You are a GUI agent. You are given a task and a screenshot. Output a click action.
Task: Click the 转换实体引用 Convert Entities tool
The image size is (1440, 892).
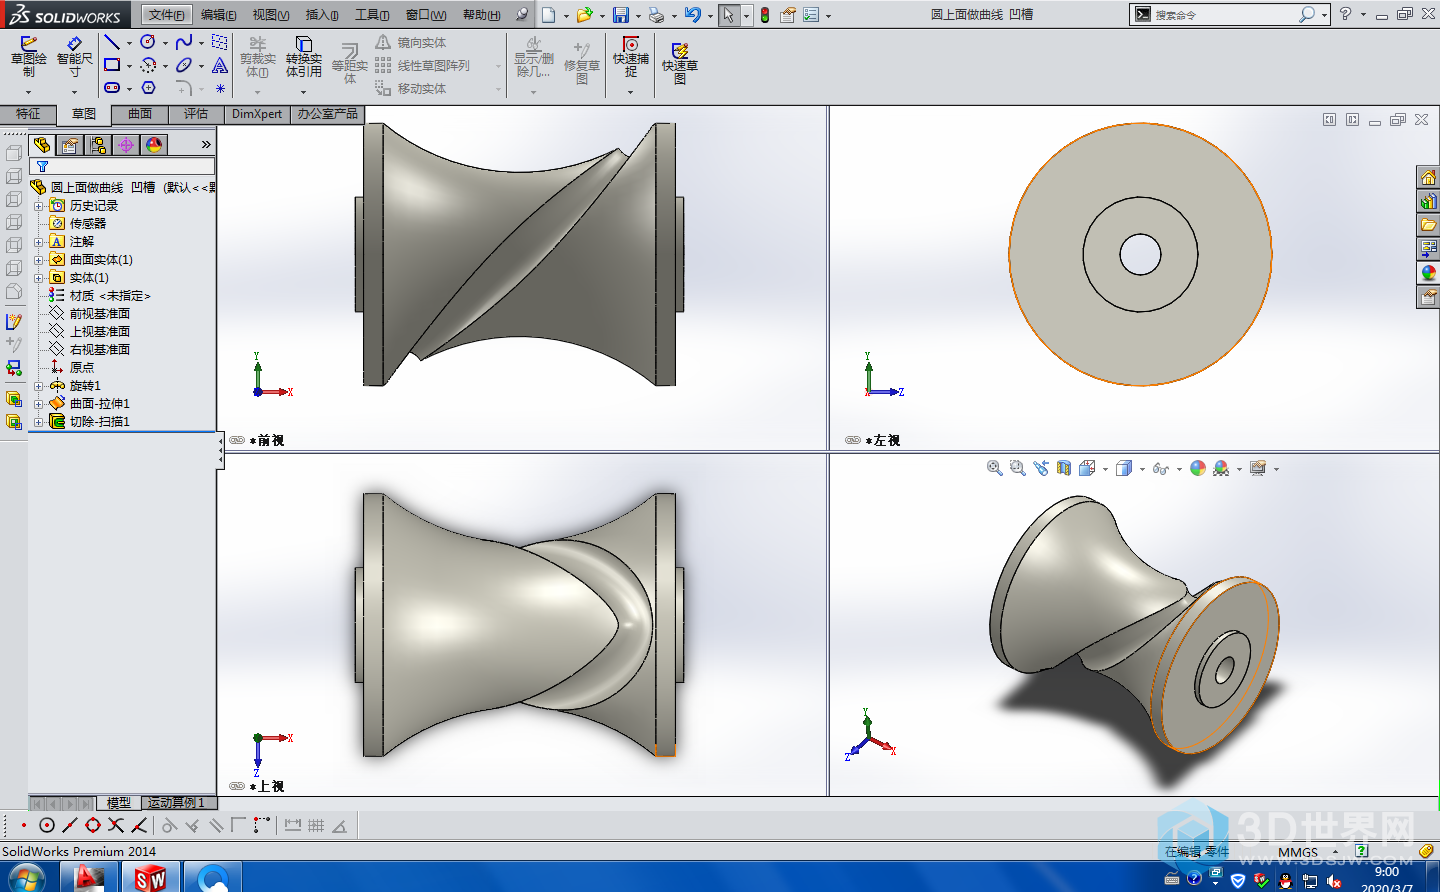[304, 57]
